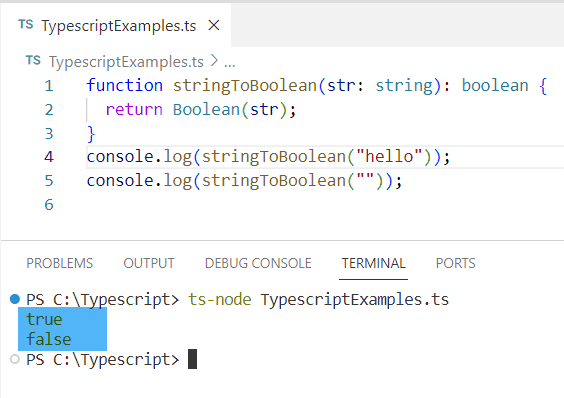Screen dimensions: 564x398
Task: Open the DEBUG CONSOLE panel tab
Action: [258, 263]
